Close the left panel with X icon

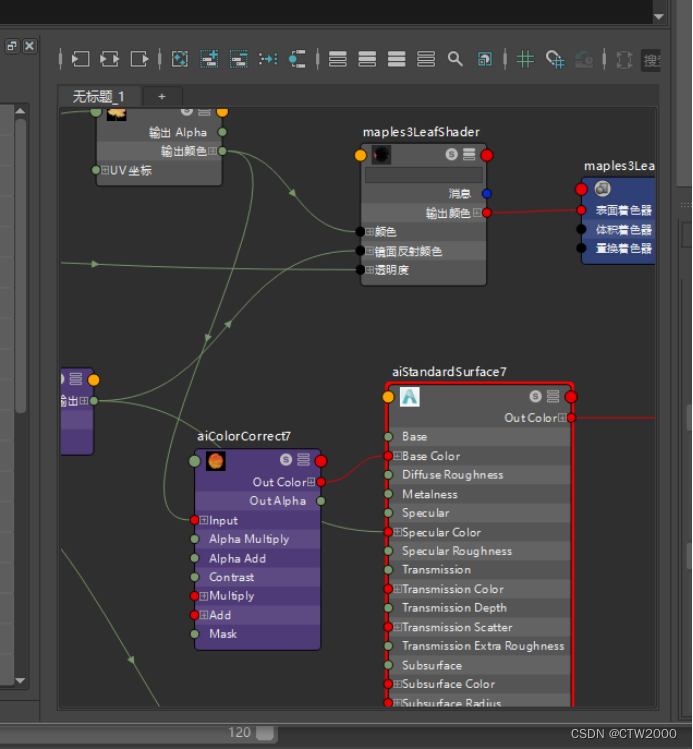pyautogui.click(x=30, y=46)
